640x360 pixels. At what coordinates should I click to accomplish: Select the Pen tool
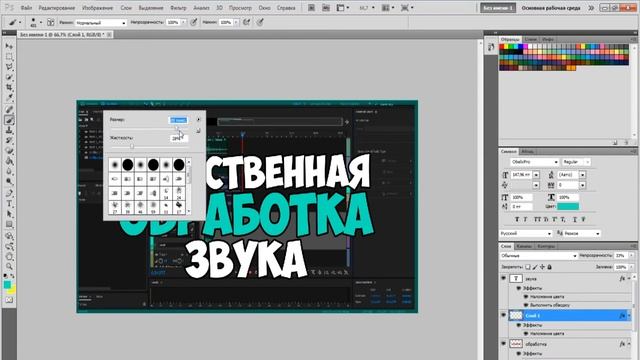pyautogui.click(x=9, y=193)
